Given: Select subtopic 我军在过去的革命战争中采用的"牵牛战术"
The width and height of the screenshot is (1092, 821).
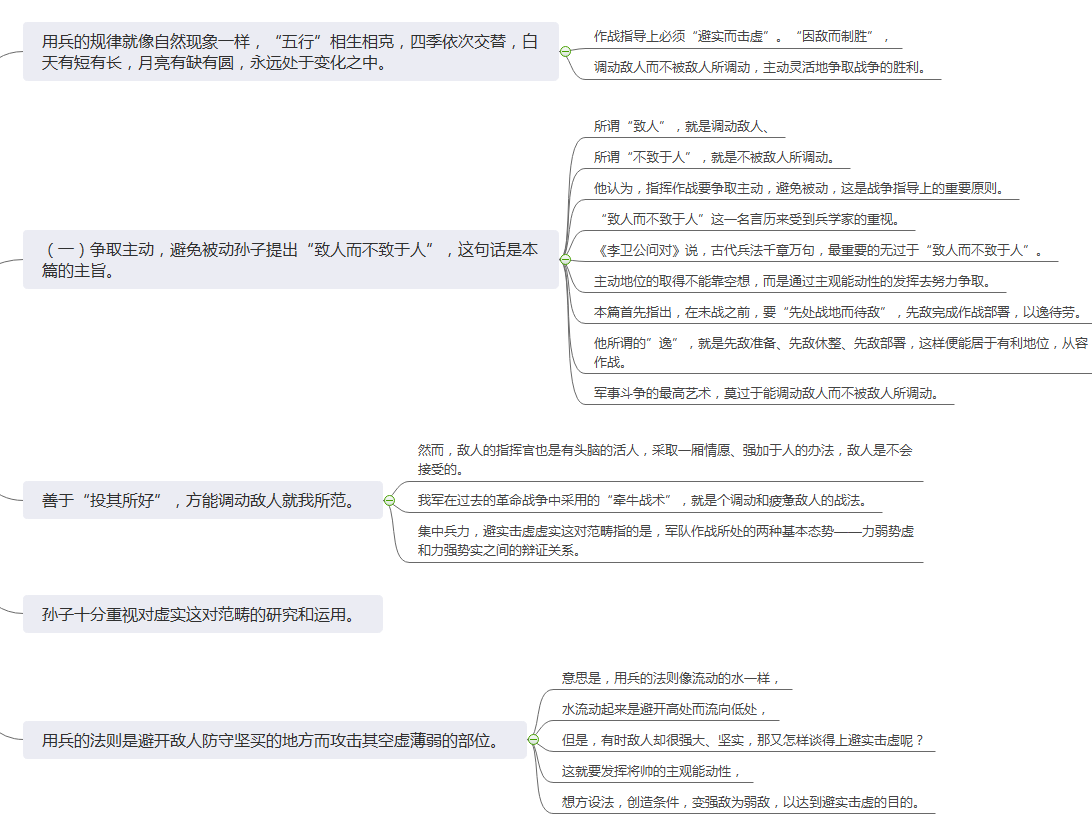Looking at the screenshot, I should pos(642,500).
